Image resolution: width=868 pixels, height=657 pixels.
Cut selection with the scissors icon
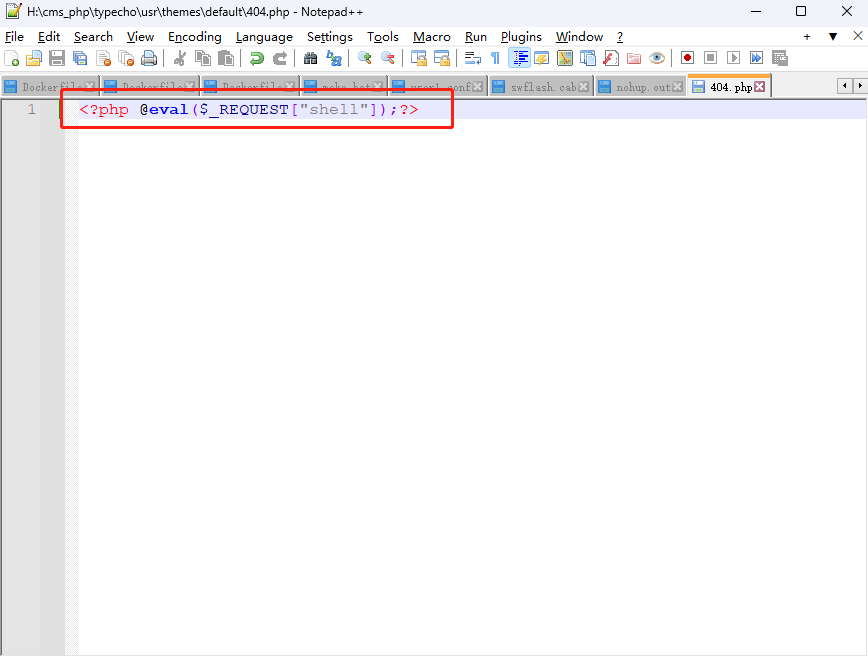coord(179,58)
